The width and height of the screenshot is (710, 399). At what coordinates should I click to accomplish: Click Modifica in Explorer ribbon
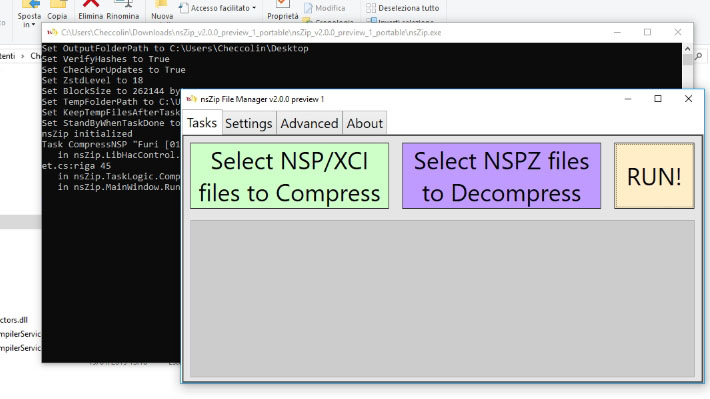point(325,8)
